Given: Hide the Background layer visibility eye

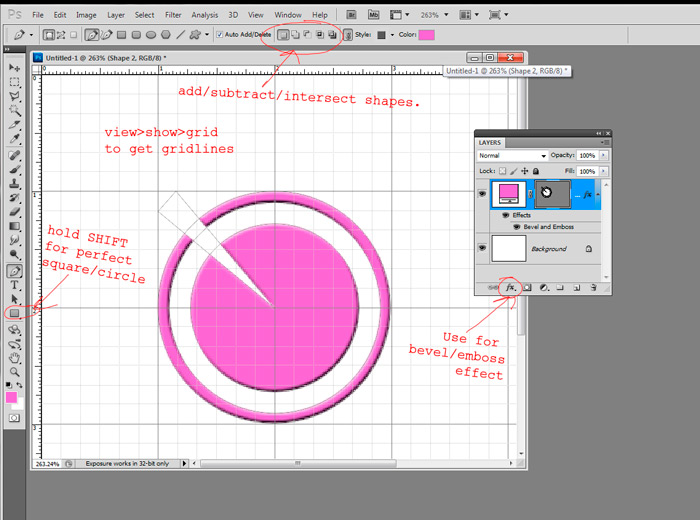Looking at the screenshot, I should [483, 248].
